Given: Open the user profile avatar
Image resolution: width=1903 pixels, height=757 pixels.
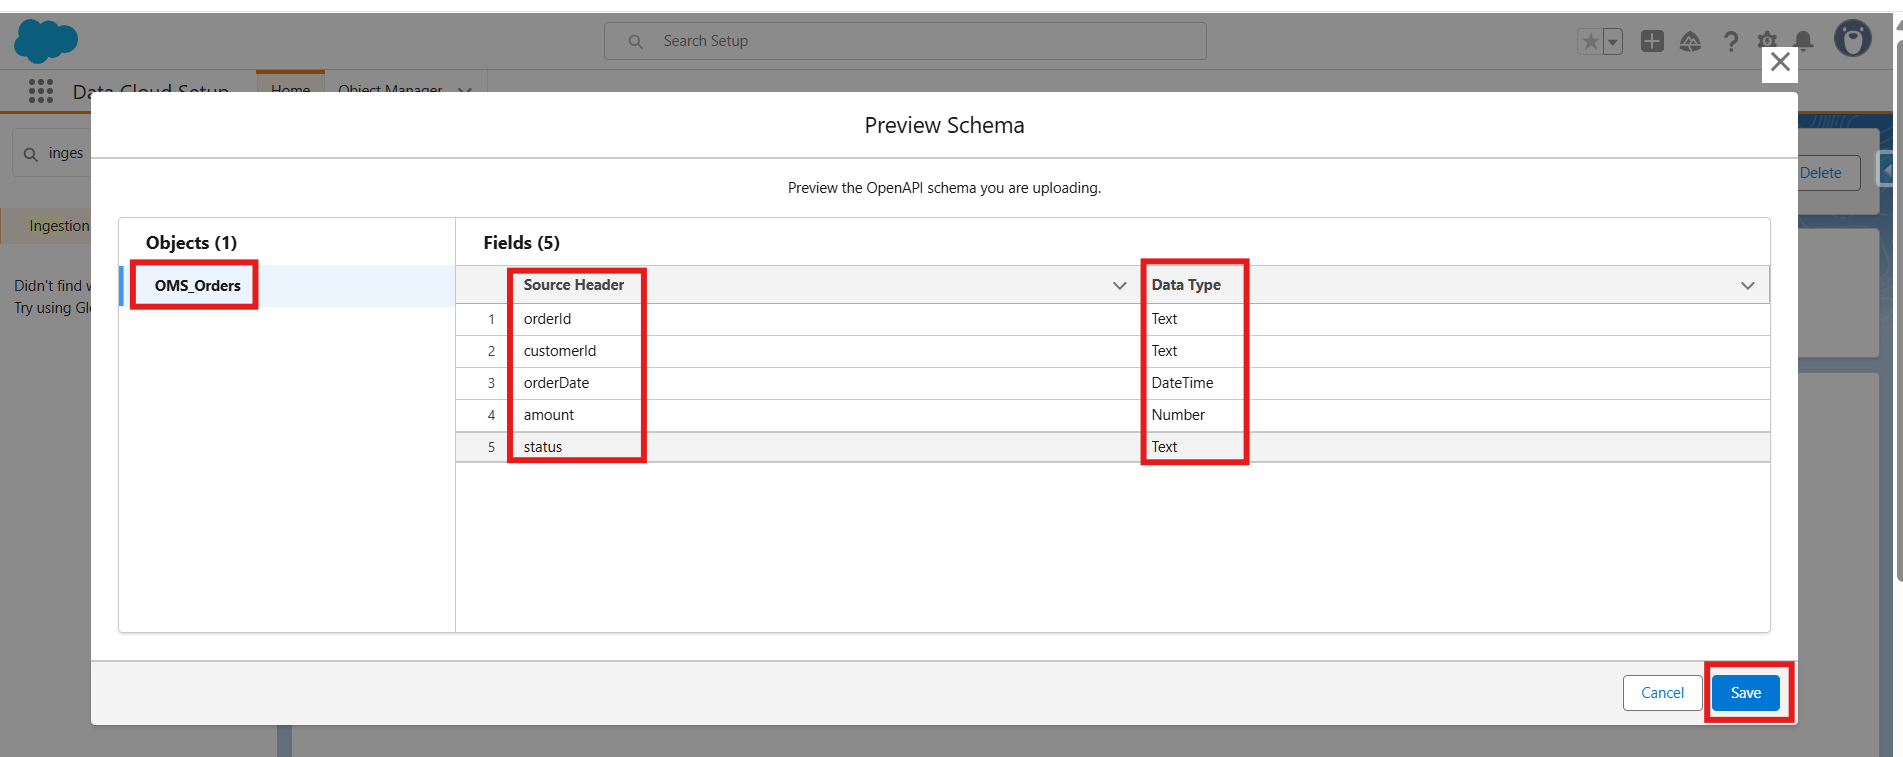Looking at the screenshot, I should [1852, 40].
